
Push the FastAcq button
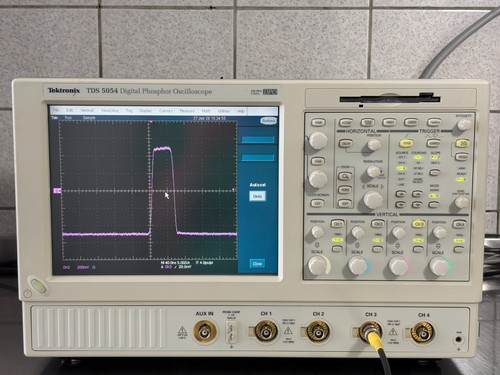point(434,123)
